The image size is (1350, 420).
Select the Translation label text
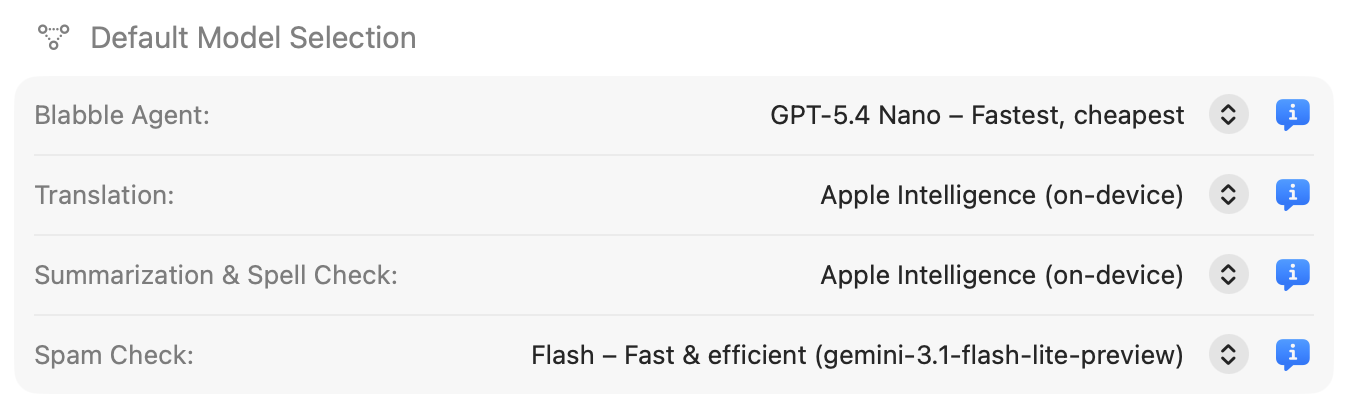tap(104, 195)
